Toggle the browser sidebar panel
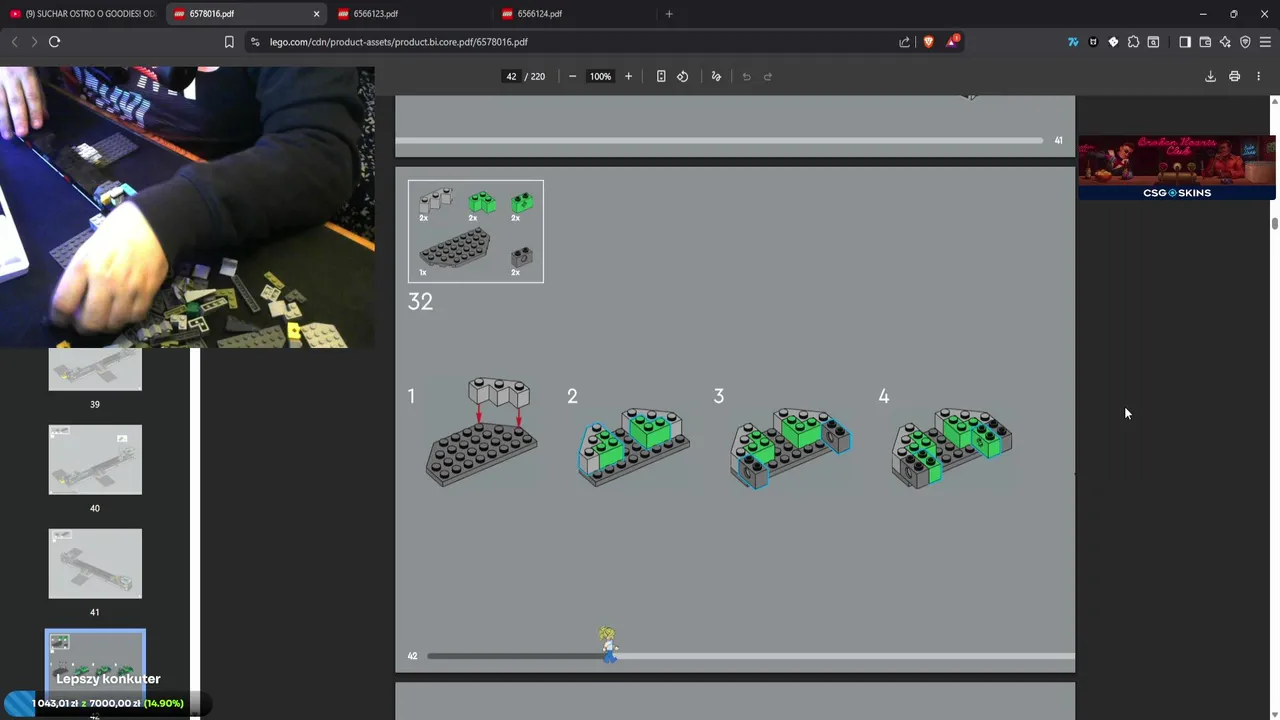Viewport: 1280px width, 720px height. [1185, 42]
